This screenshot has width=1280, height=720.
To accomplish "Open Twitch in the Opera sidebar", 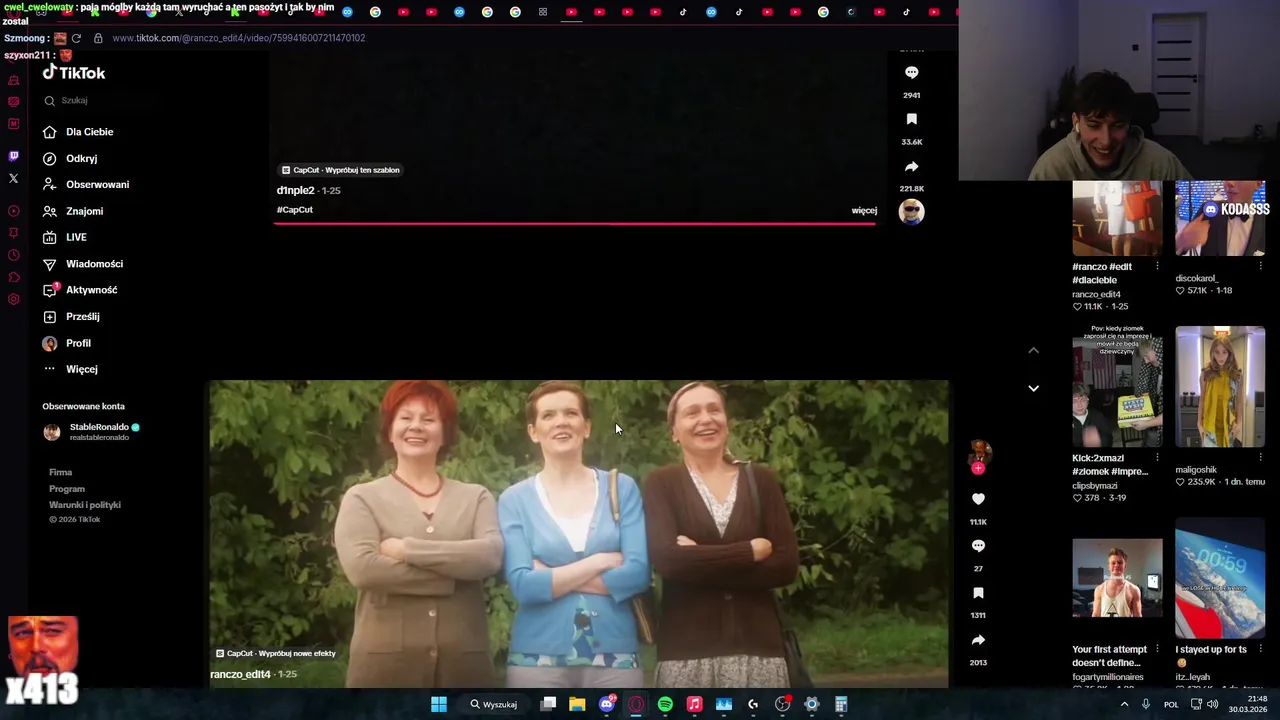I will pos(13,156).
